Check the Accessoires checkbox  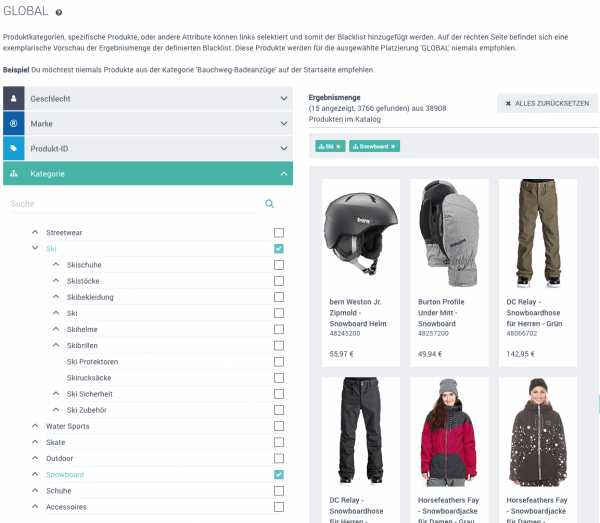pyautogui.click(x=279, y=507)
